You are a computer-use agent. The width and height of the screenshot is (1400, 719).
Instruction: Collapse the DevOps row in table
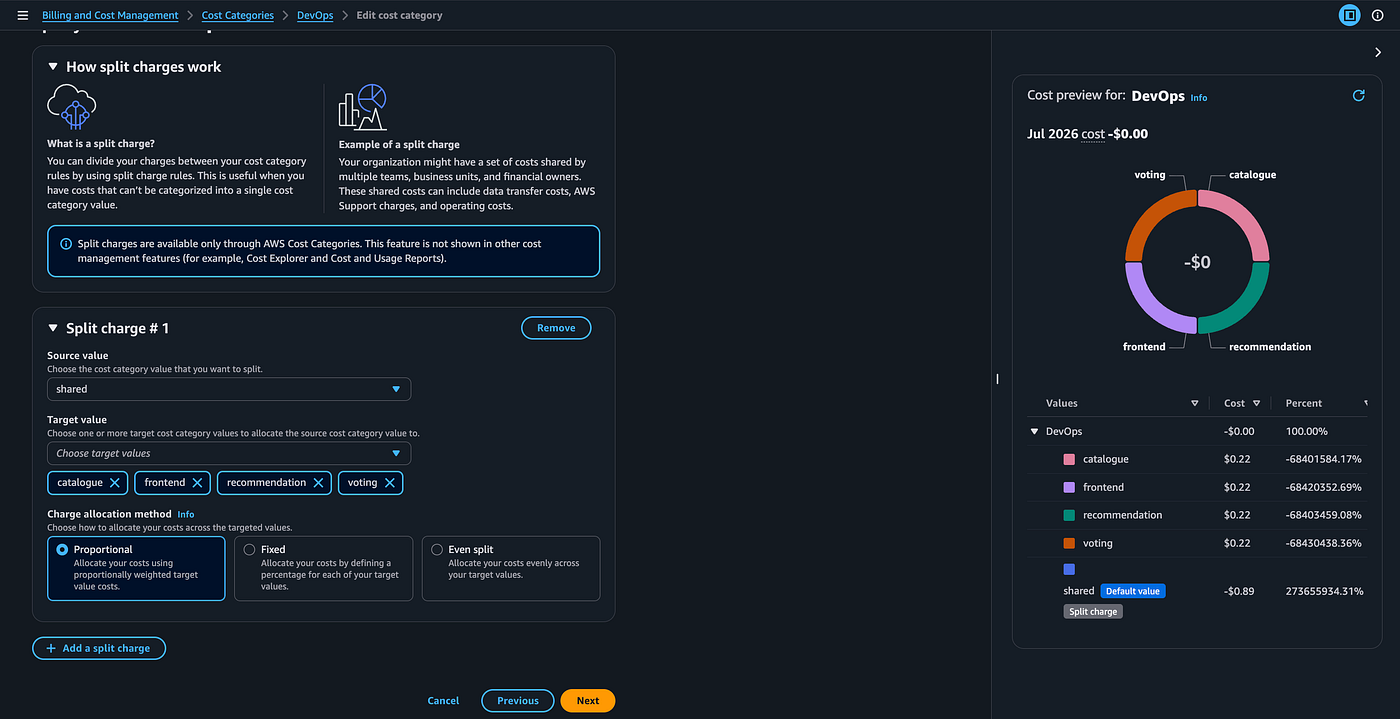(x=1034, y=432)
